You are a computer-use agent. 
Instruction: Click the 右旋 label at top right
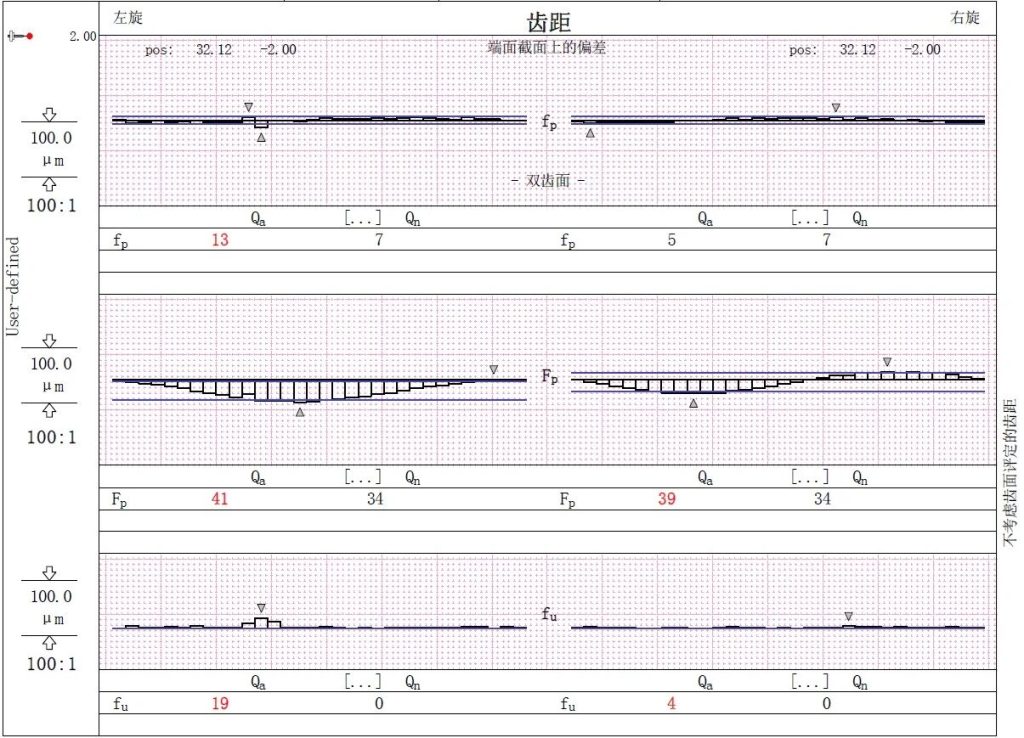coord(965,17)
